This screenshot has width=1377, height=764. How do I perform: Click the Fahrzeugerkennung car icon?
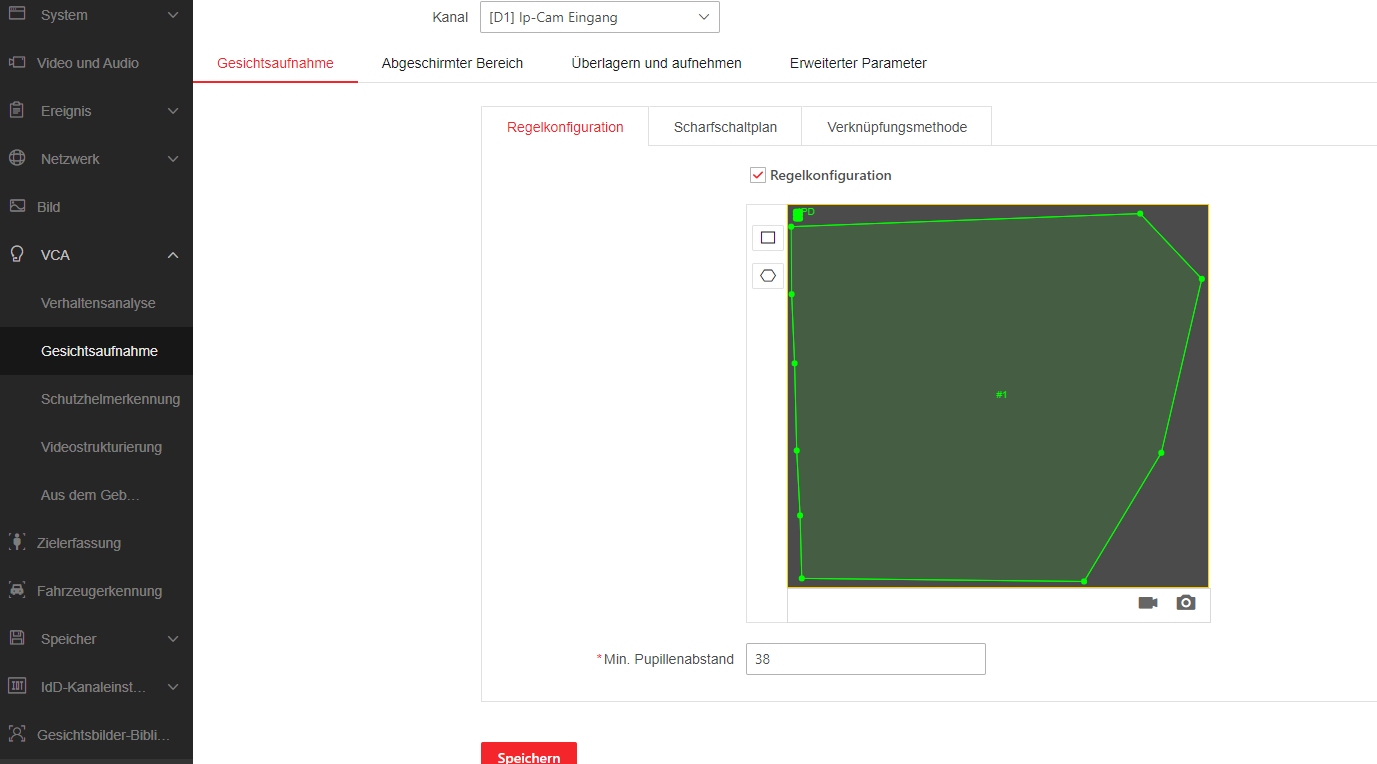point(17,591)
